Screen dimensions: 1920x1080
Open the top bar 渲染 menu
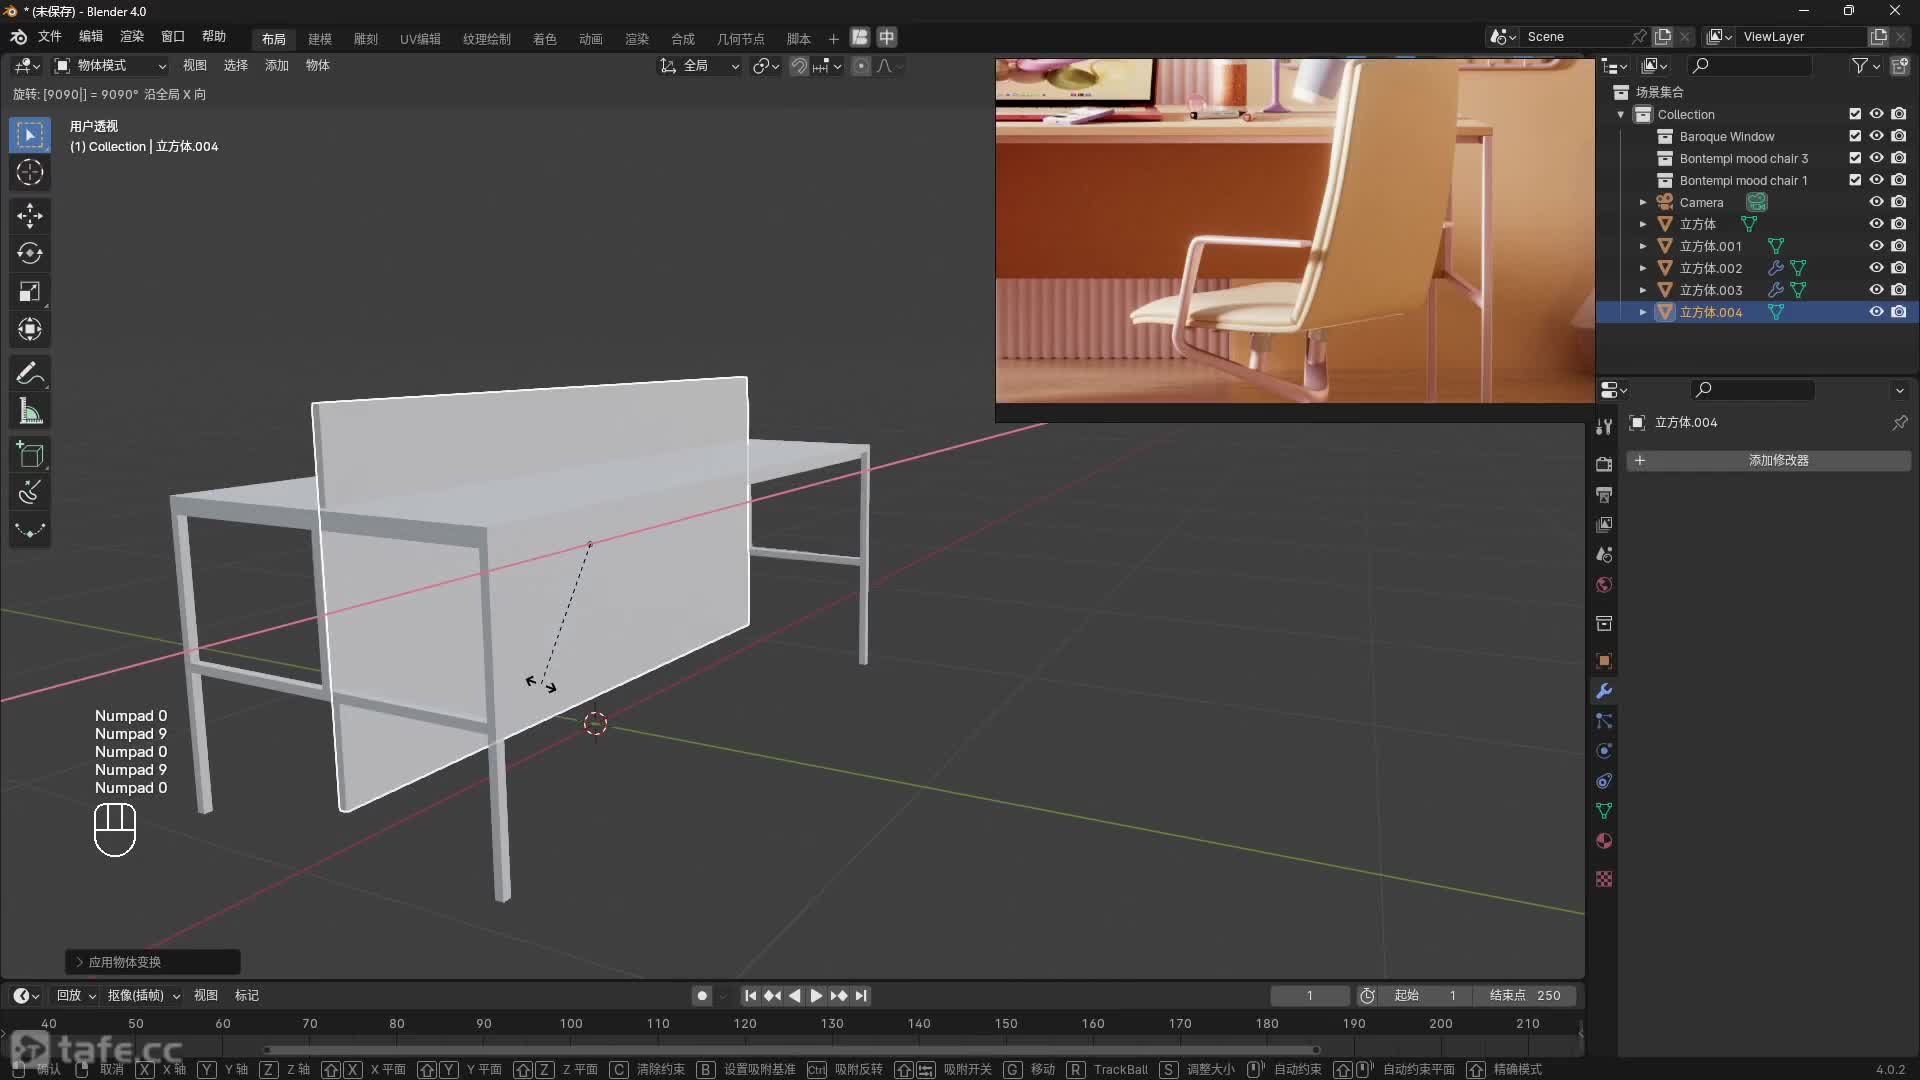click(x=132, y=37)
